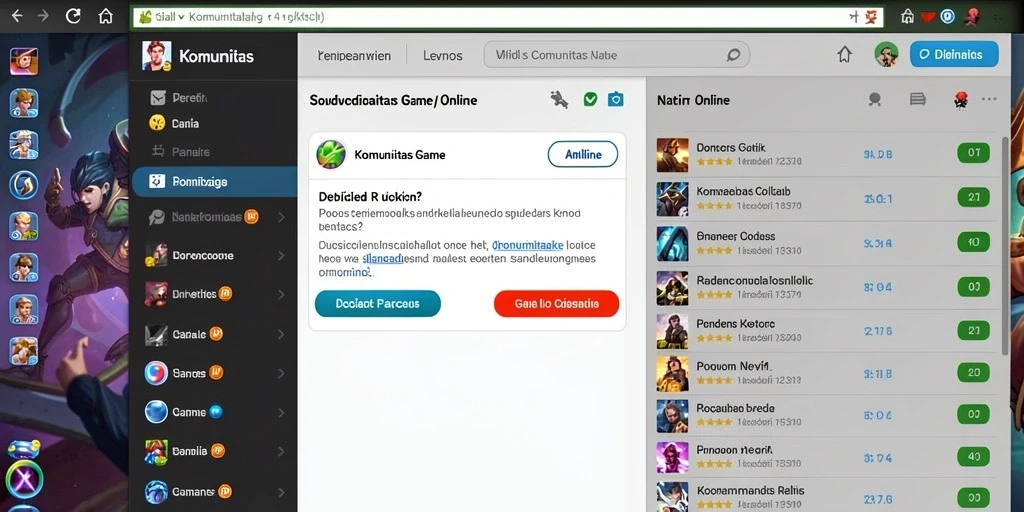The image size is (1024, 512).
Task: Click the Sanoes blue-red ball icon
Action: (x=156, y=373)
